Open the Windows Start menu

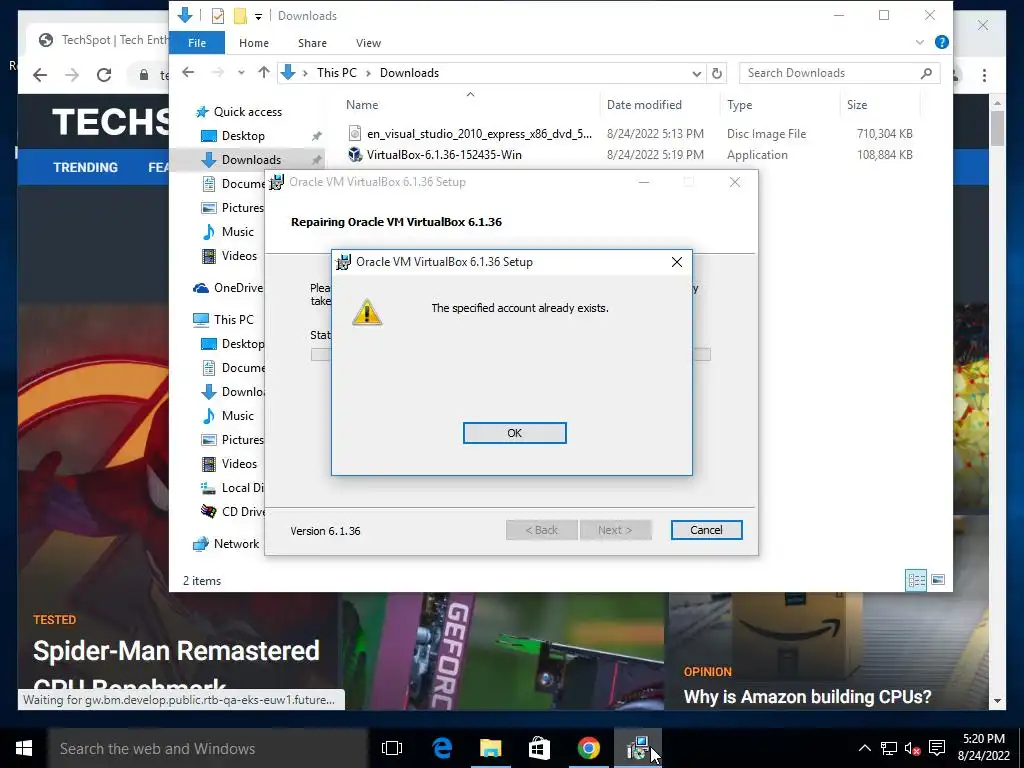(x=24, y=748)
